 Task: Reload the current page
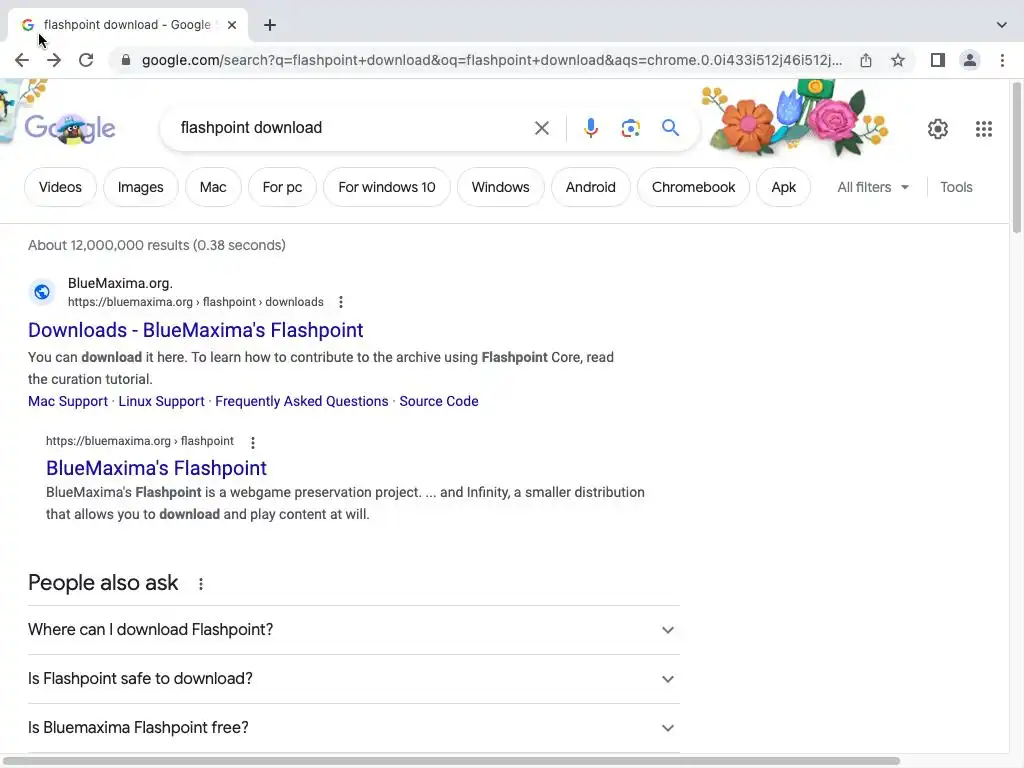[x=86, y=60]
